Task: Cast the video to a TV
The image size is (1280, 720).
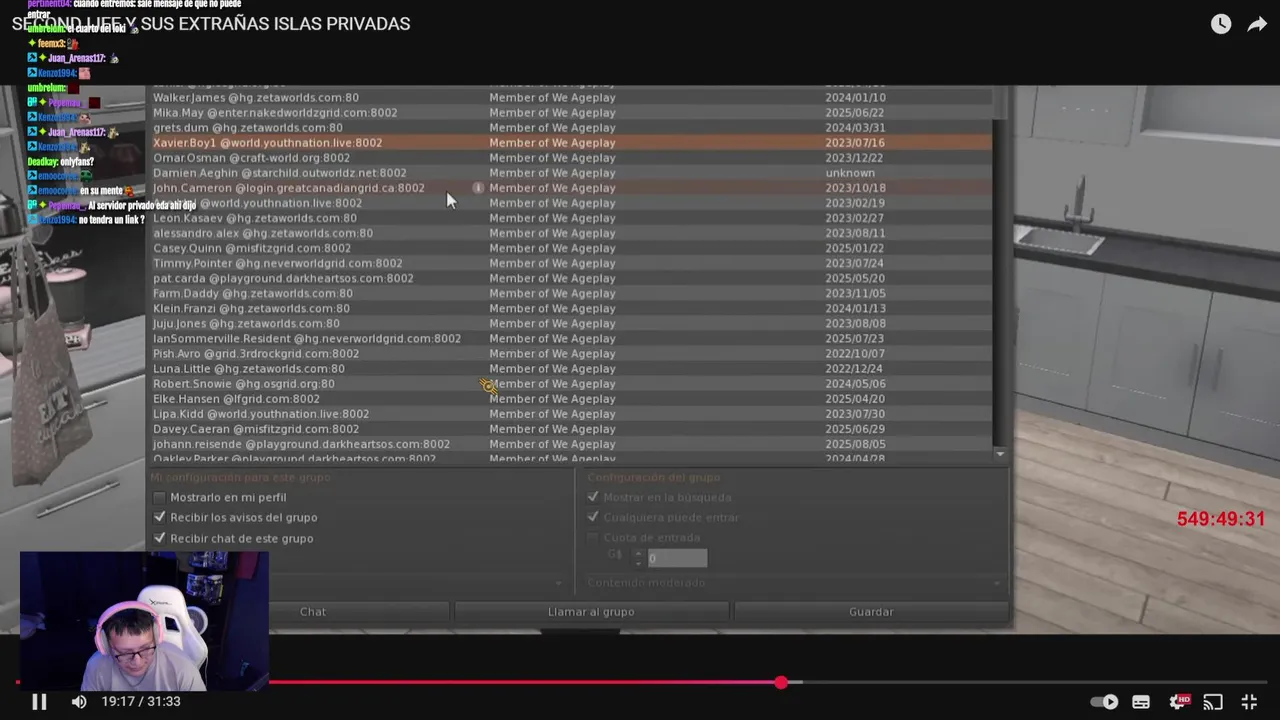Action: 1213,702
